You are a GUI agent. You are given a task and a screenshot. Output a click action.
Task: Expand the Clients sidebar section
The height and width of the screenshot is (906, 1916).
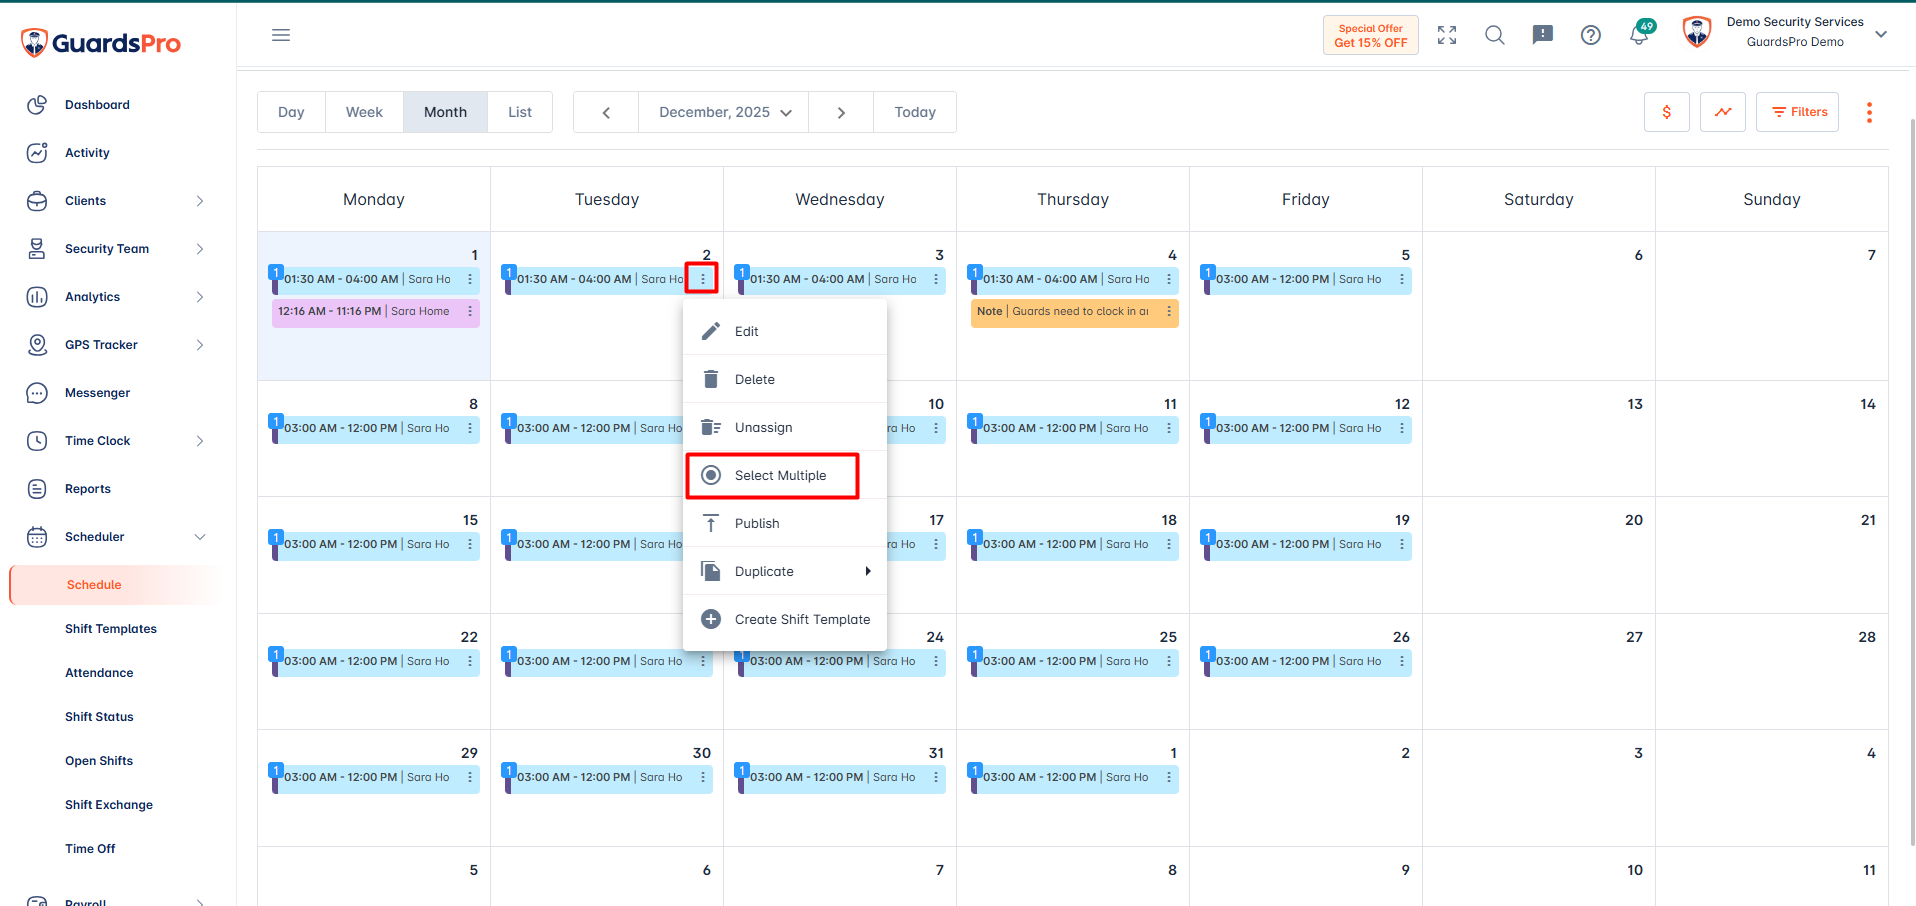click(x=200, y=201)
